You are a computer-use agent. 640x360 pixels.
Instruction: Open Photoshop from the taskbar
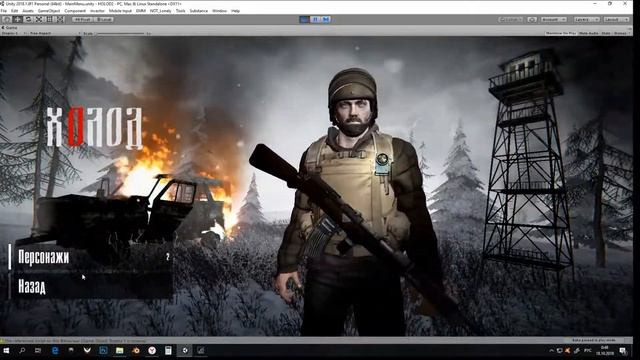[x=103, y=351]
